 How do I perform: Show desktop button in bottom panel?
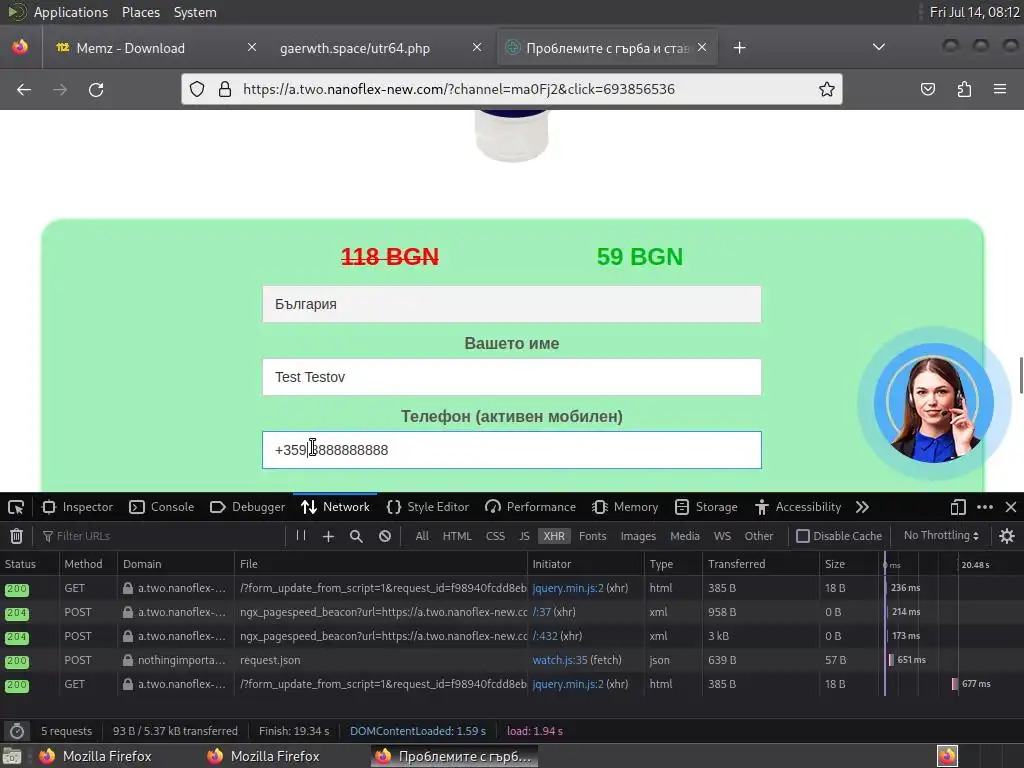(x=12, y=756)
